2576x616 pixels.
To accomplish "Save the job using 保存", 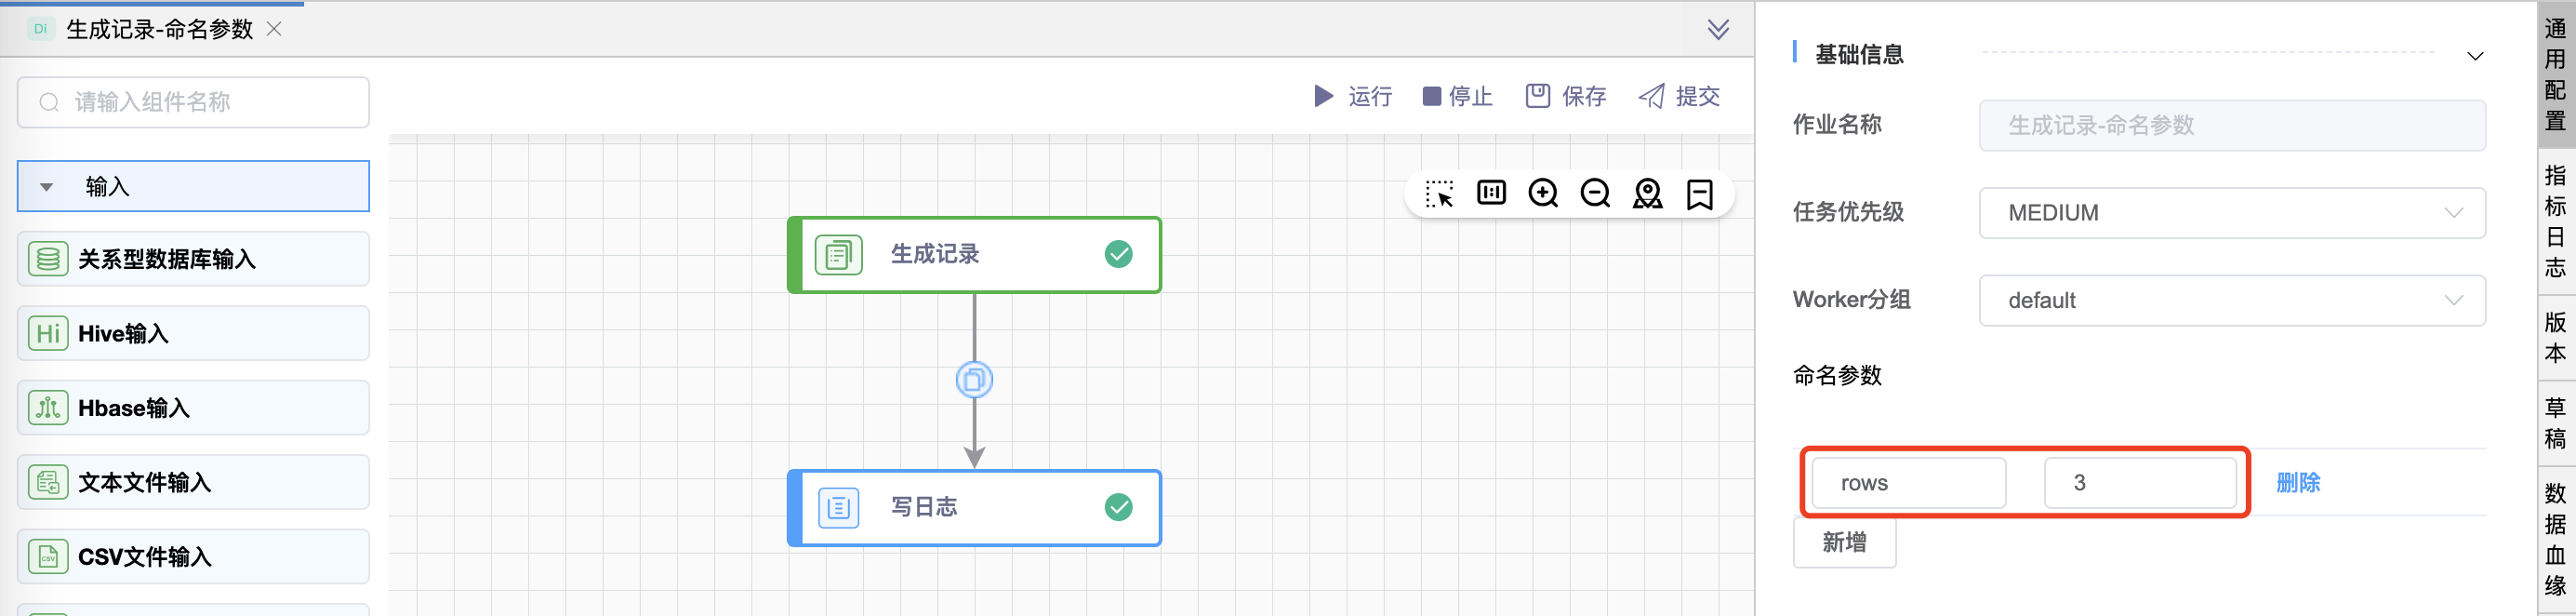I will pos(1566,96).
